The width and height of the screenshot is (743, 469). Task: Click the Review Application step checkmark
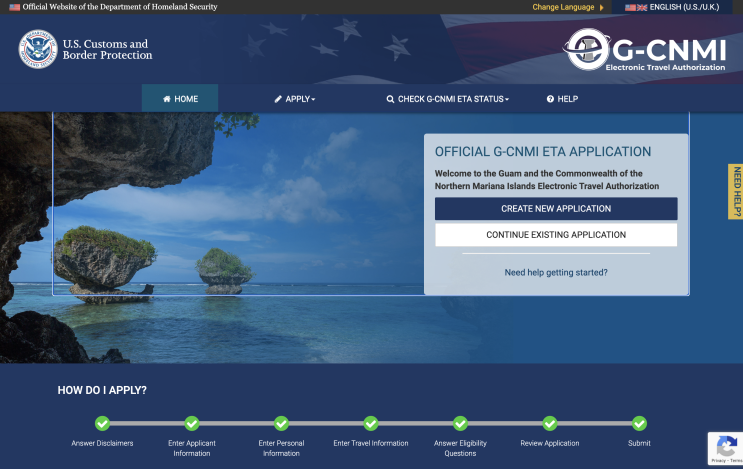550,423
